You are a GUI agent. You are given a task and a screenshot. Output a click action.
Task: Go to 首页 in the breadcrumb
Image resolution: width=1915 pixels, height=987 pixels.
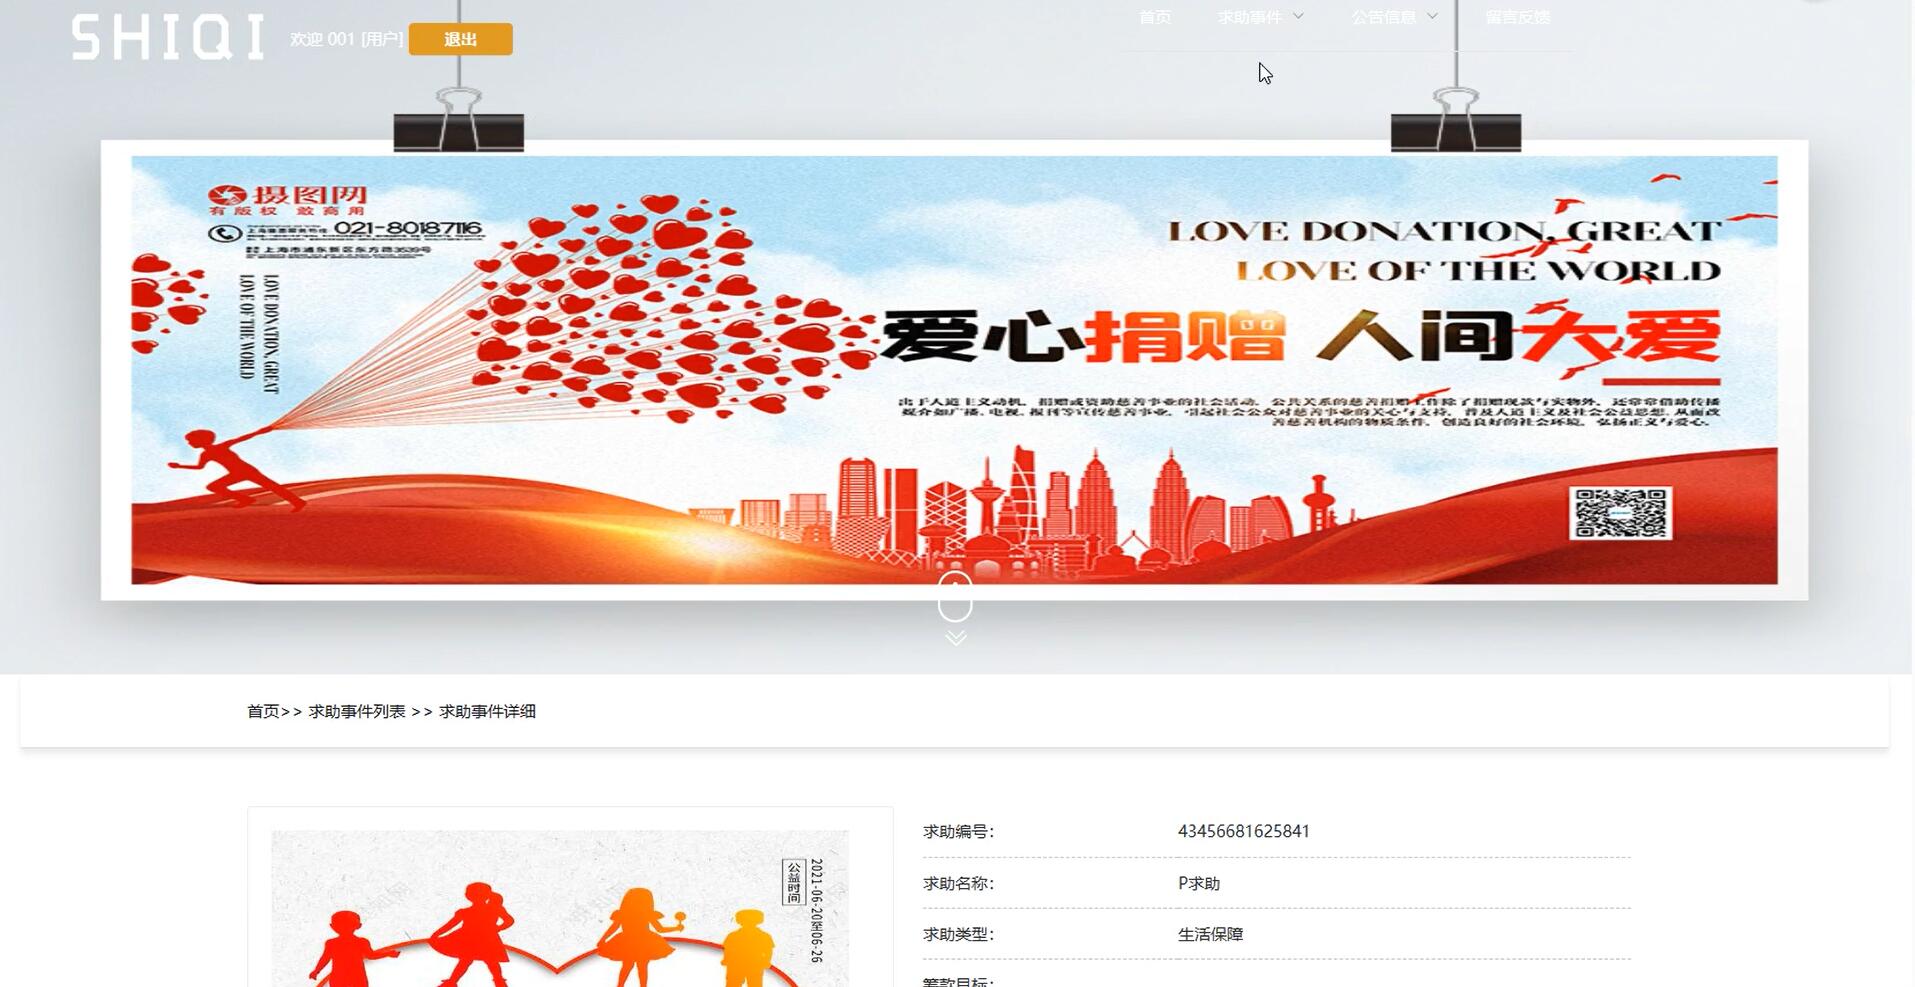[x=263, y=711]
